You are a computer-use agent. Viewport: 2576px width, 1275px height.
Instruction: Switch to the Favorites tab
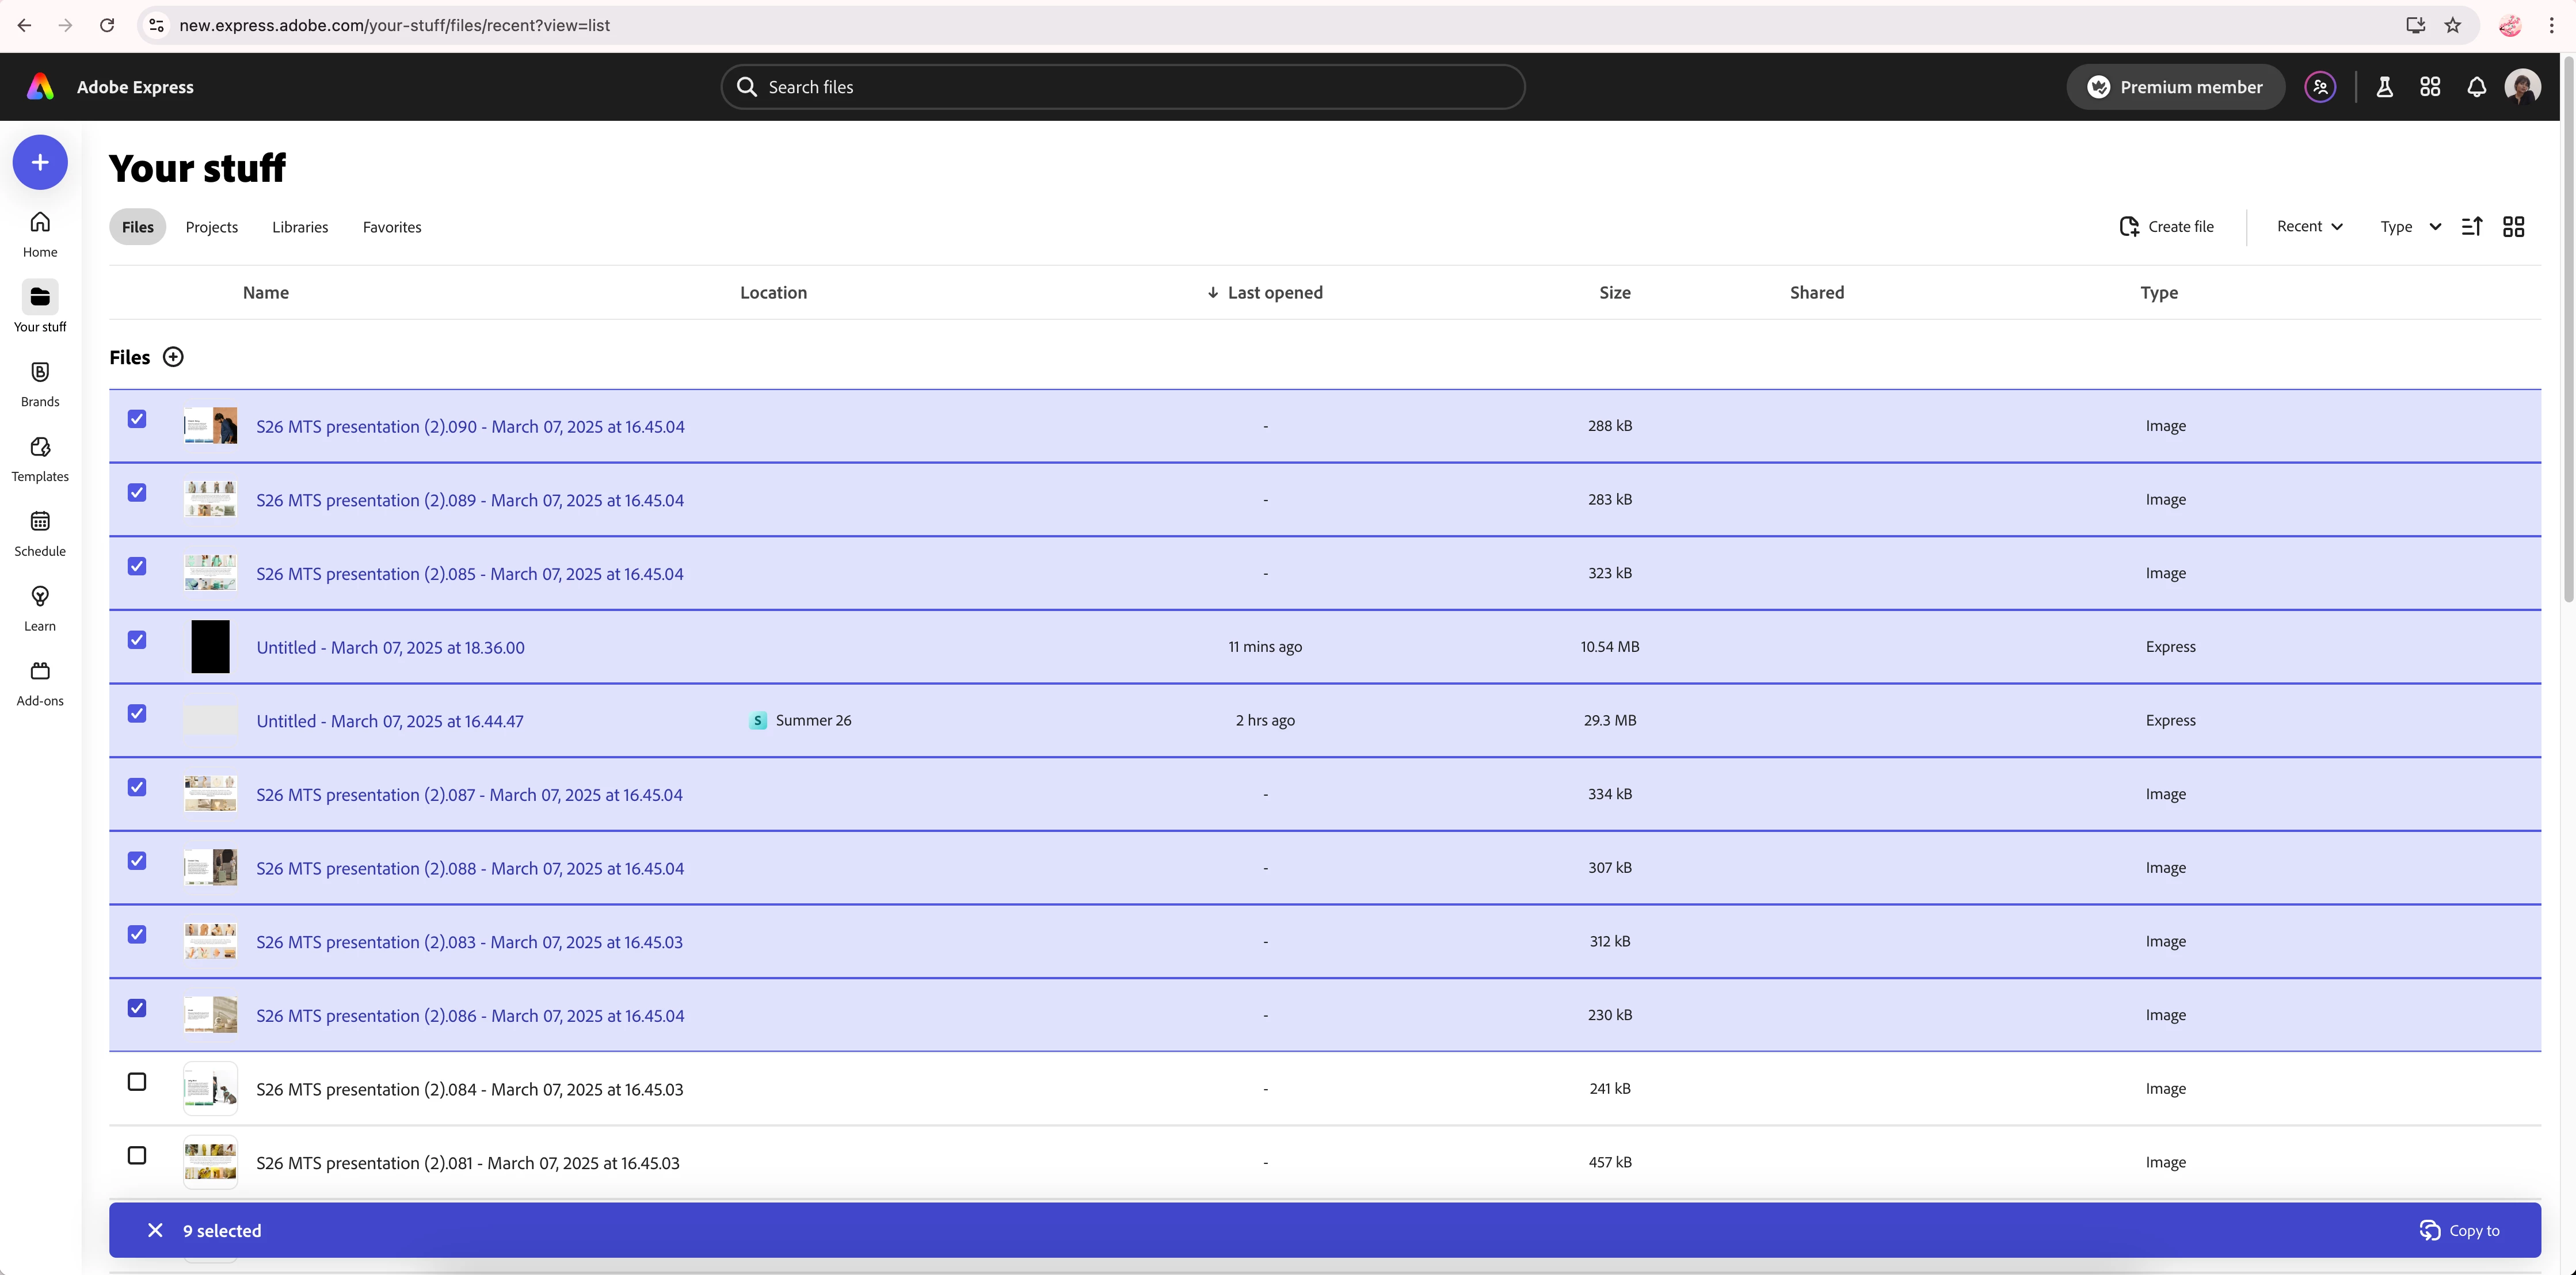392,227
